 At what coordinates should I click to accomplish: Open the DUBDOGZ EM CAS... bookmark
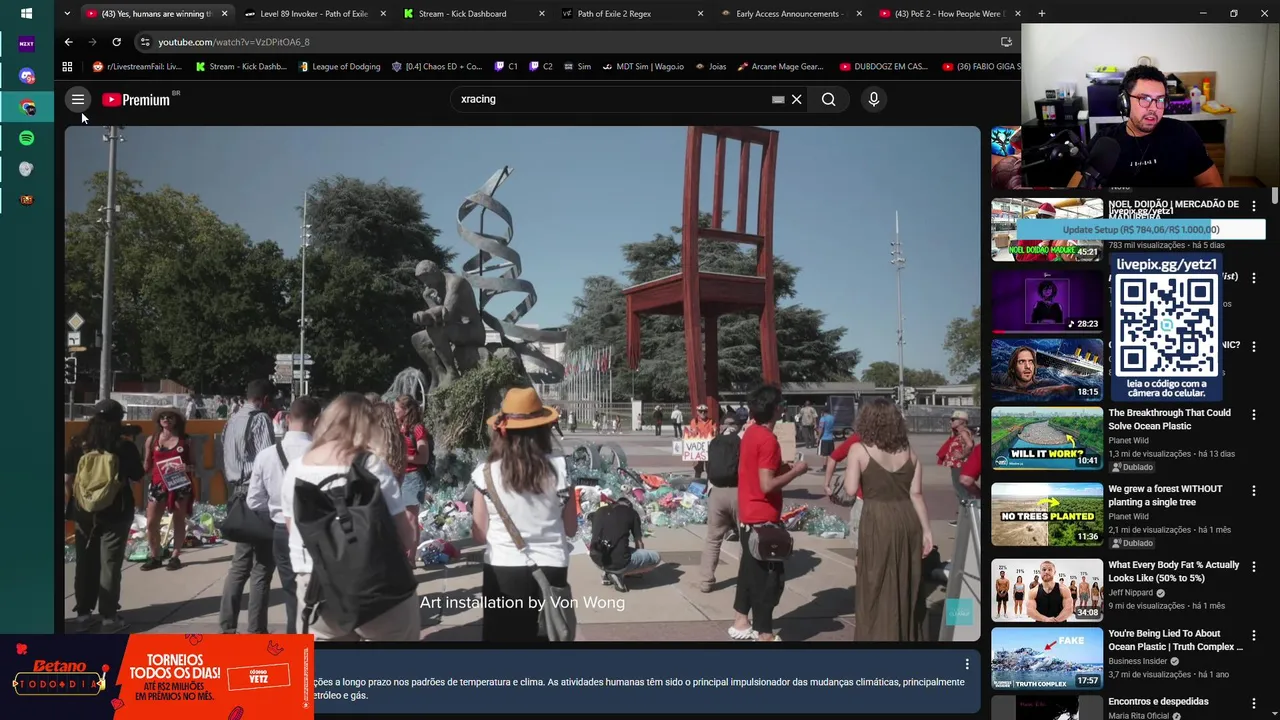tap(884, 67)
